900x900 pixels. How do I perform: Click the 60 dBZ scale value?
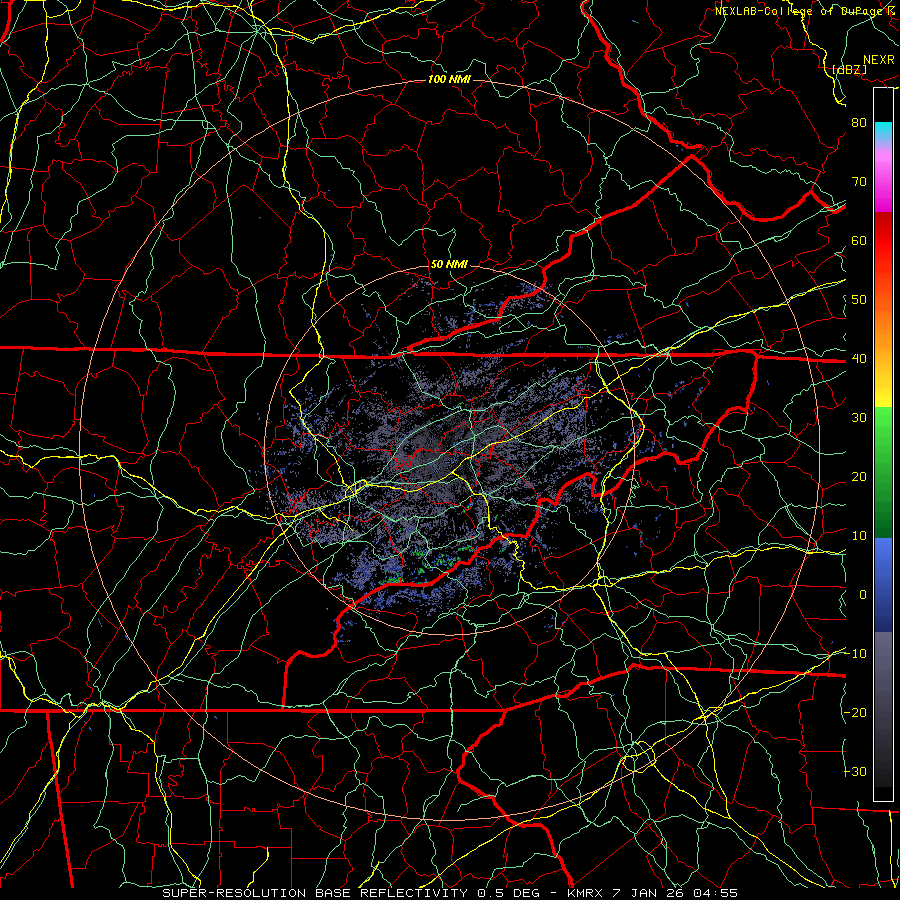coord(859,240)
